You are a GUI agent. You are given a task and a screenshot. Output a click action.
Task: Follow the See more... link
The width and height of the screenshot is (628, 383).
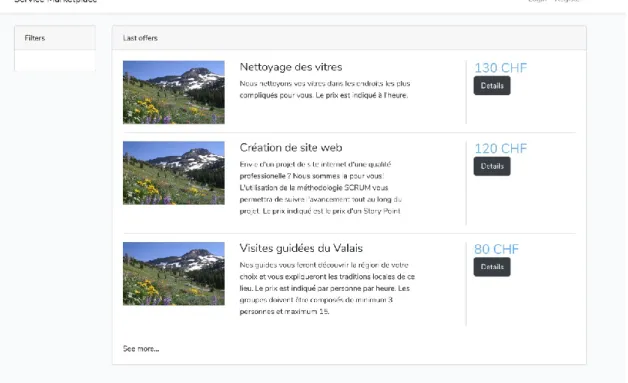[x=141, y=349]
